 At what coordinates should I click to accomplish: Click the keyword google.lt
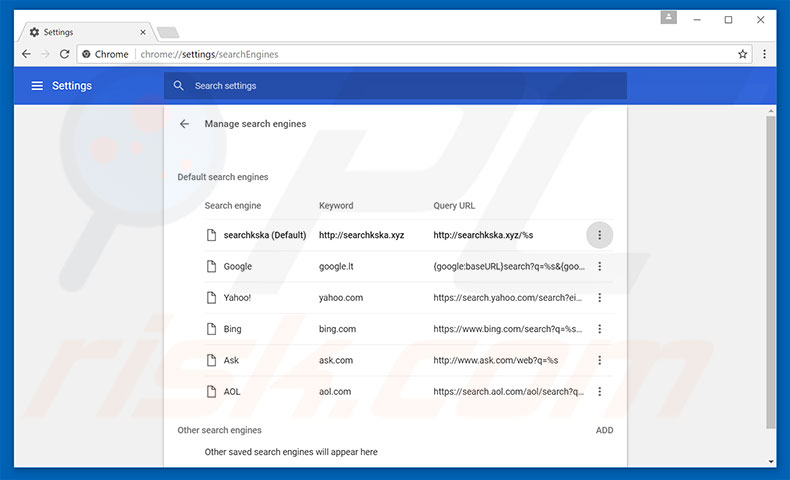(336, 266)
